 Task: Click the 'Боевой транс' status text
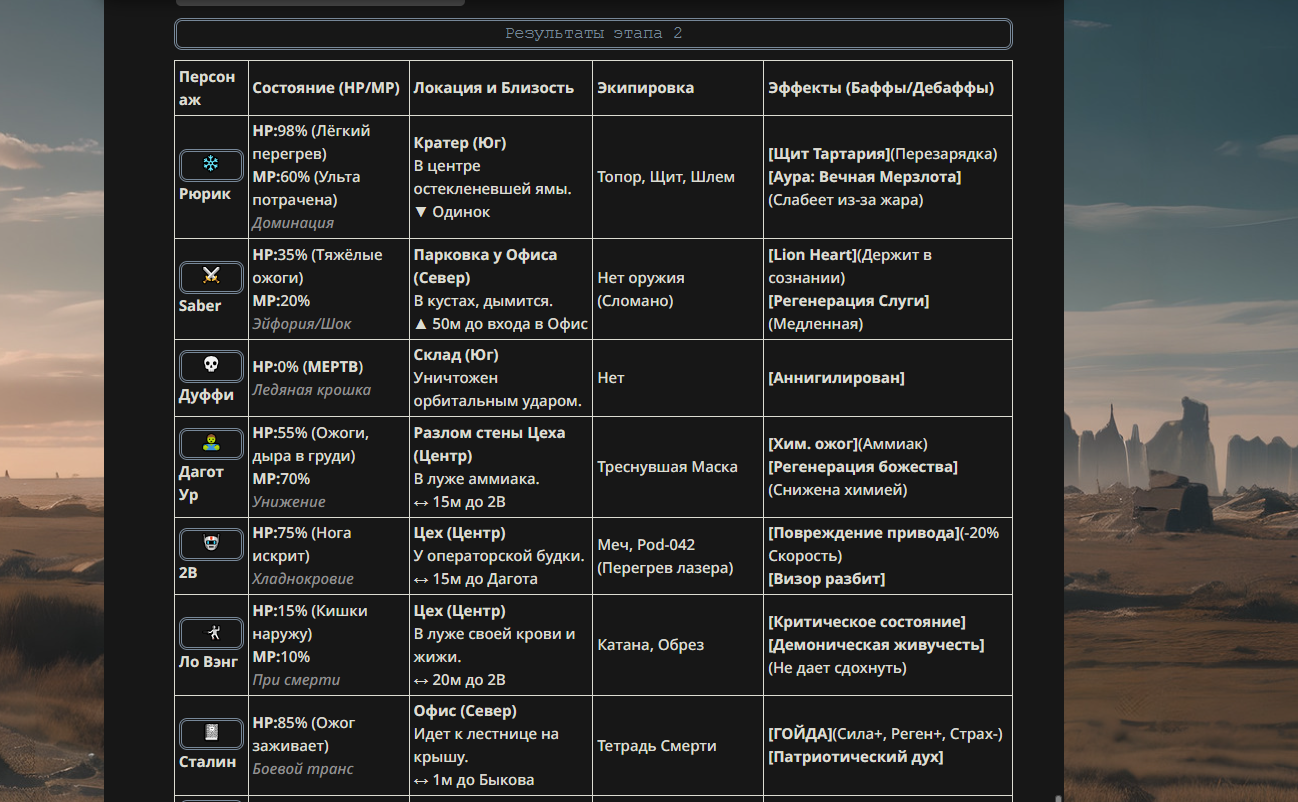tap(303, 769)
